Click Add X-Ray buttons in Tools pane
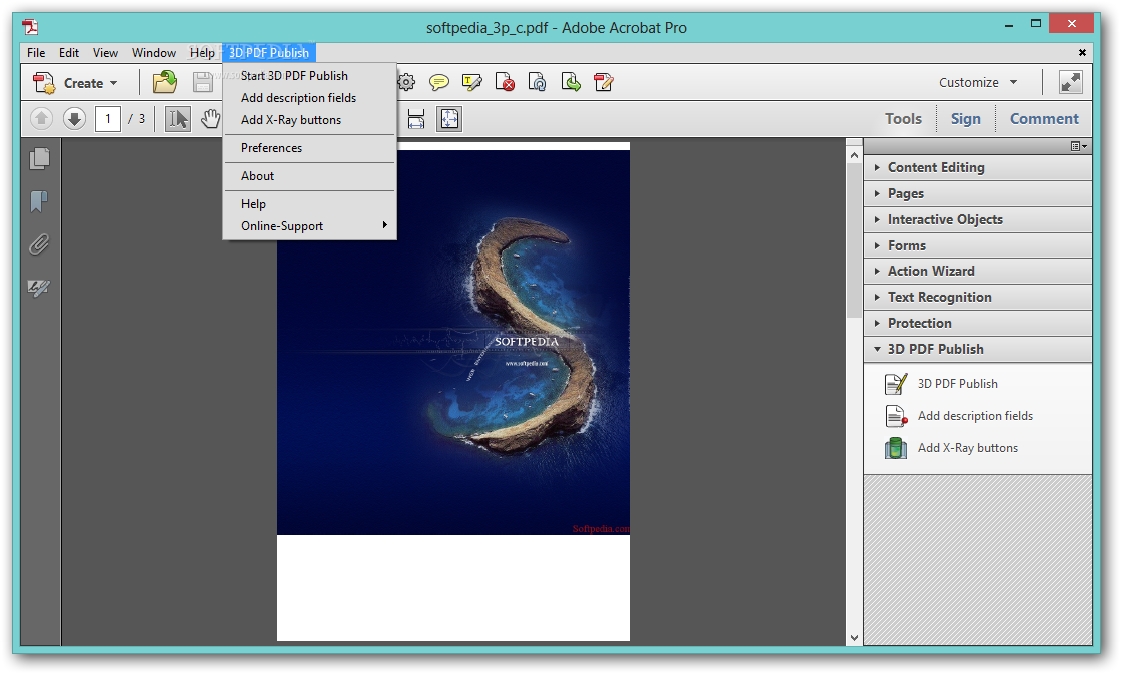1121x674 pixels. tap(967, 448)
